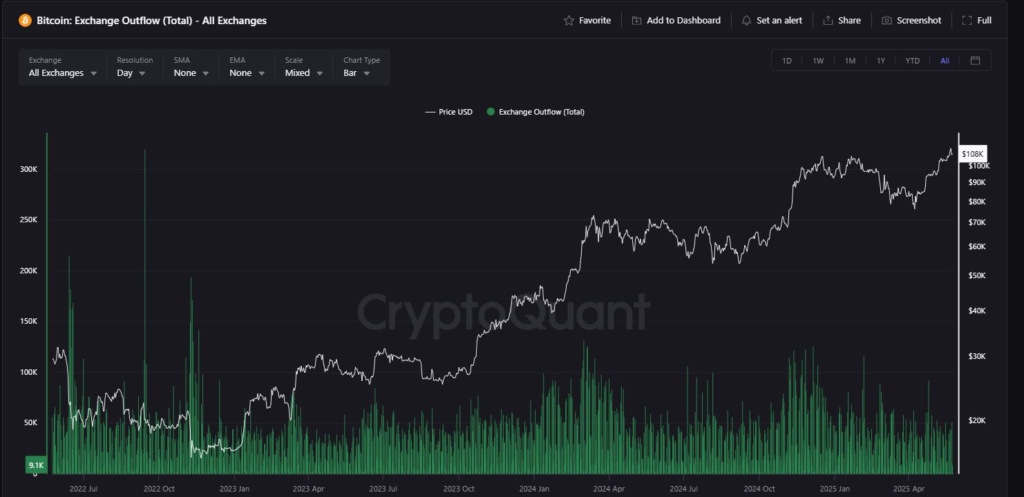Select the YTD time range
This screenshot has height=497, width=1024.
pos(912,61)
